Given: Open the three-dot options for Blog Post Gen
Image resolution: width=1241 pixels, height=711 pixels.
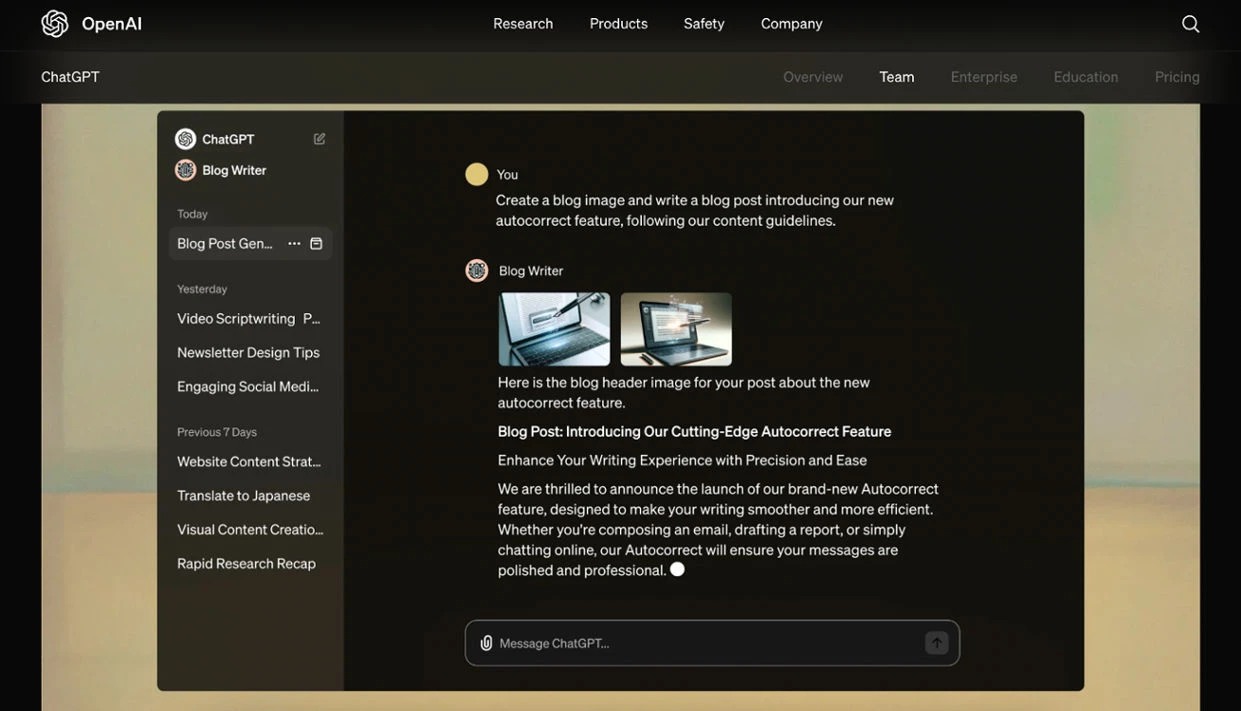Looking at the screenshot, I should [x=294, y=243].
